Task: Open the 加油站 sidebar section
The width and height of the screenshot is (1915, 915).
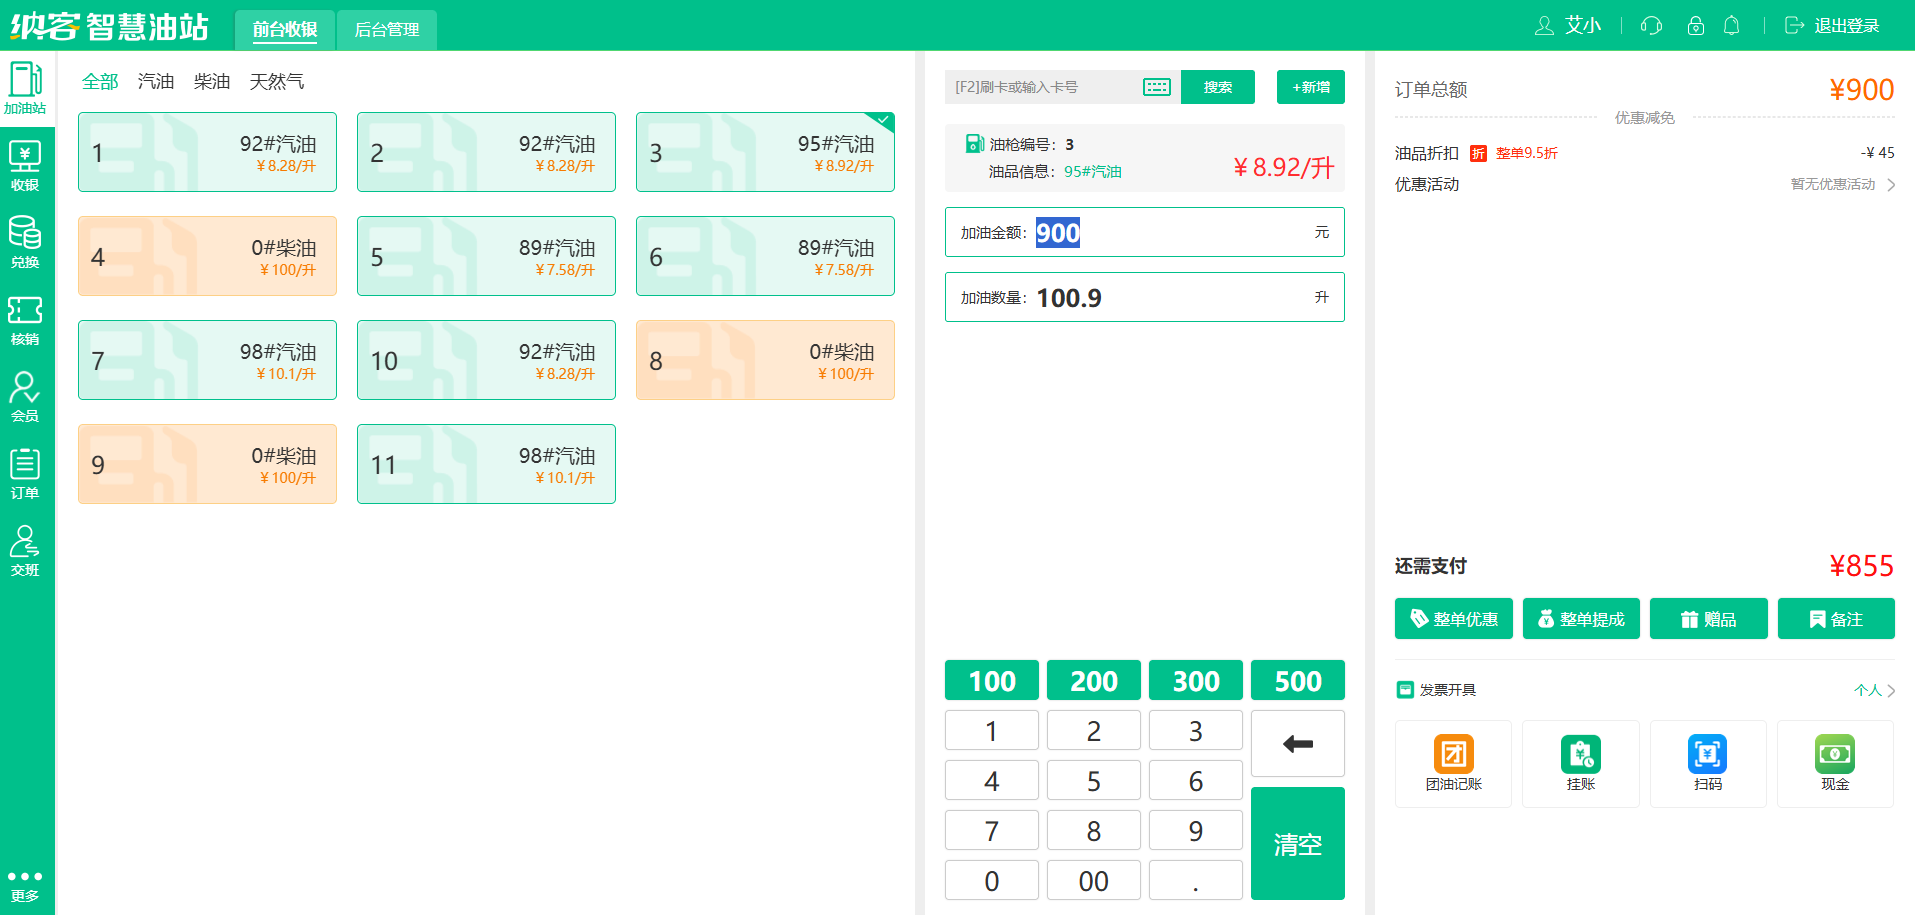Action: (x=25, y=88)
